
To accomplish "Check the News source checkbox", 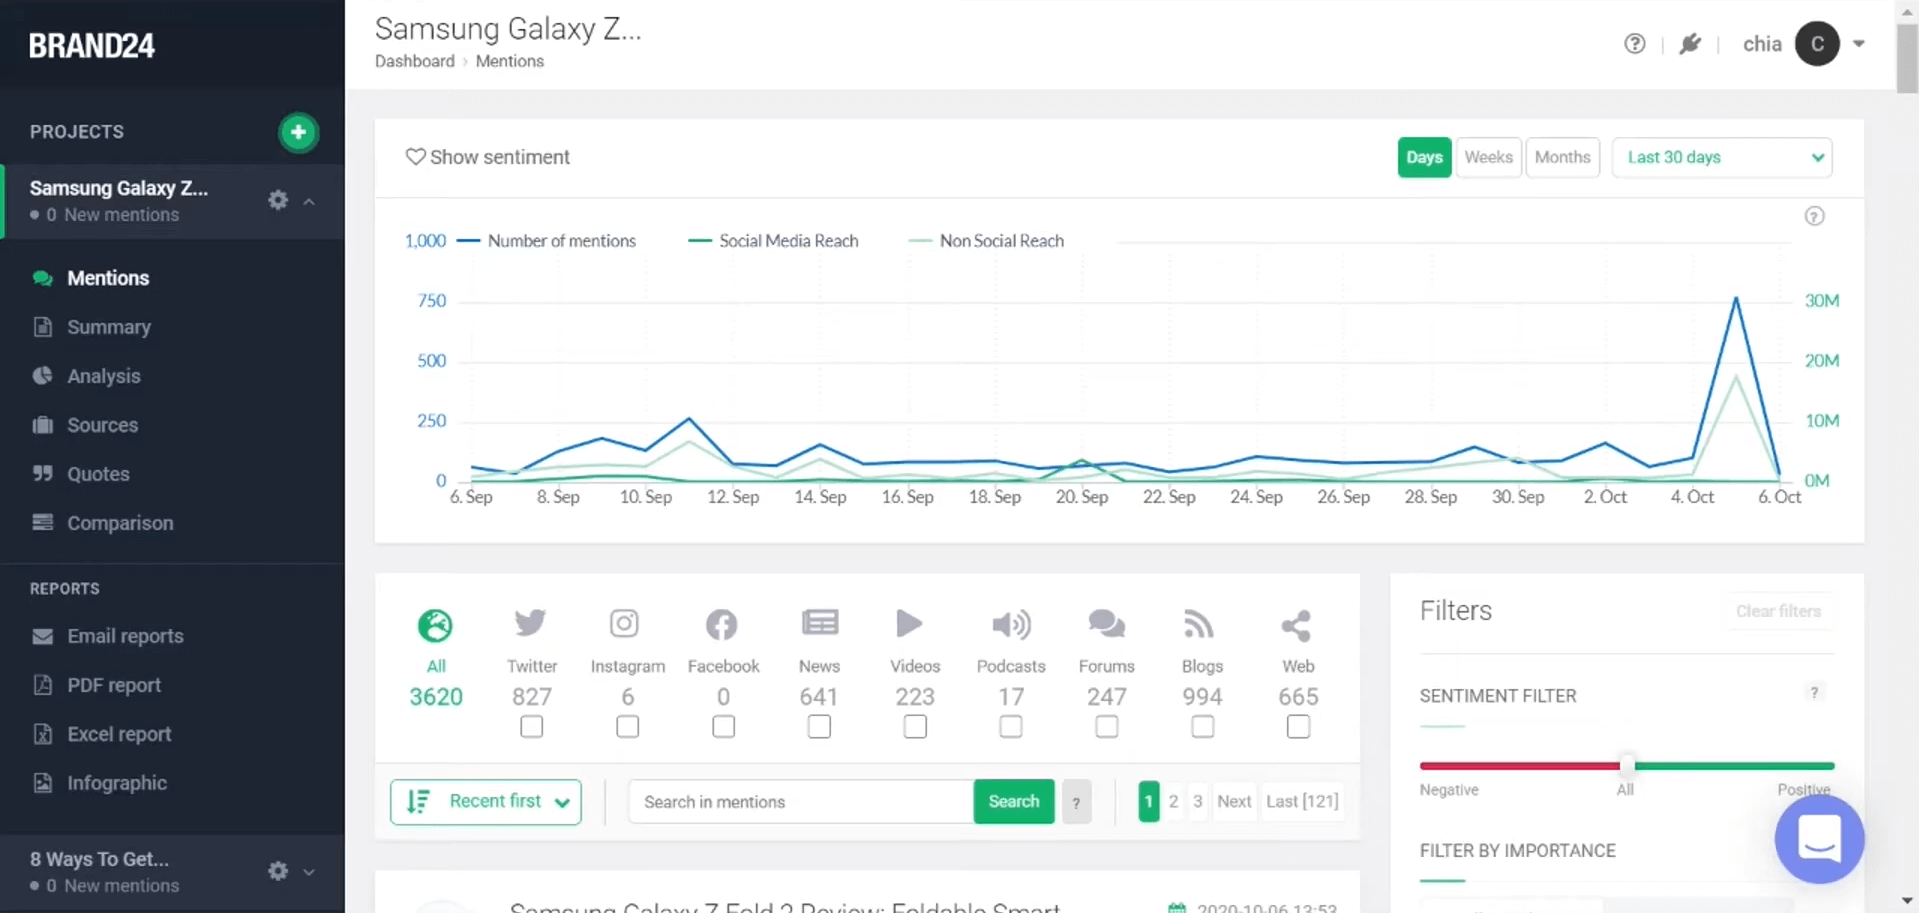I will click(x=819, y=727).
